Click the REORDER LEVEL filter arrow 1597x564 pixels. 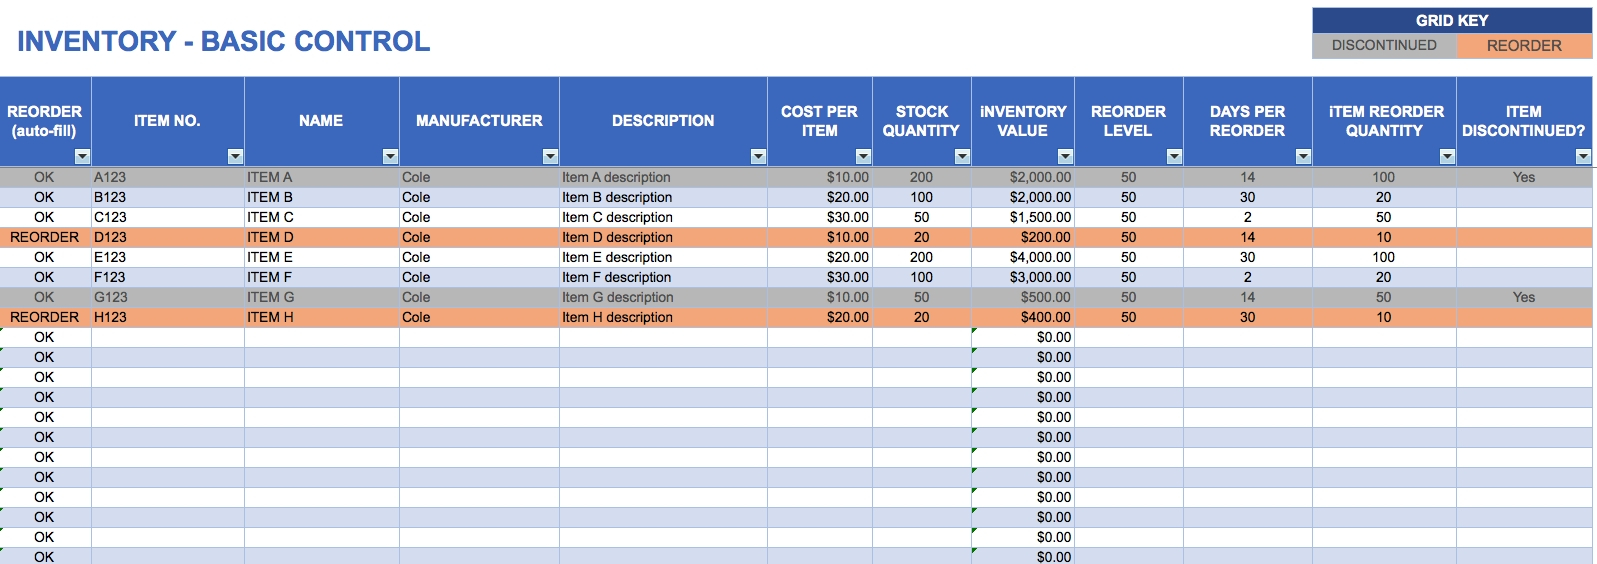coord(1174,156)
